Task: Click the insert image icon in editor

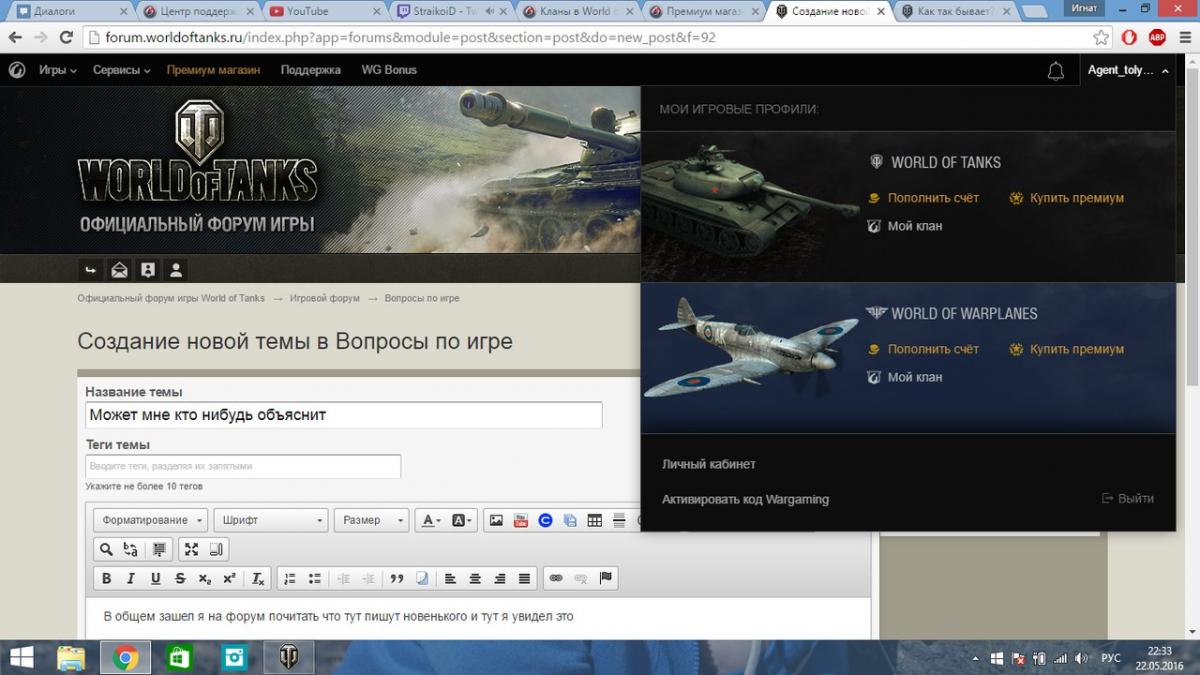Action: [x=495, y=520]
